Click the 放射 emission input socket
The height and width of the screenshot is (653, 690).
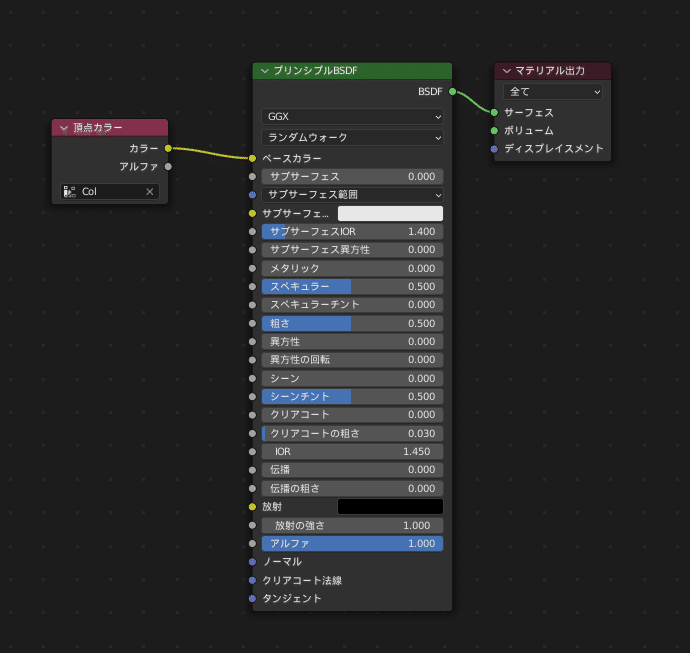(x=252, y=506)
